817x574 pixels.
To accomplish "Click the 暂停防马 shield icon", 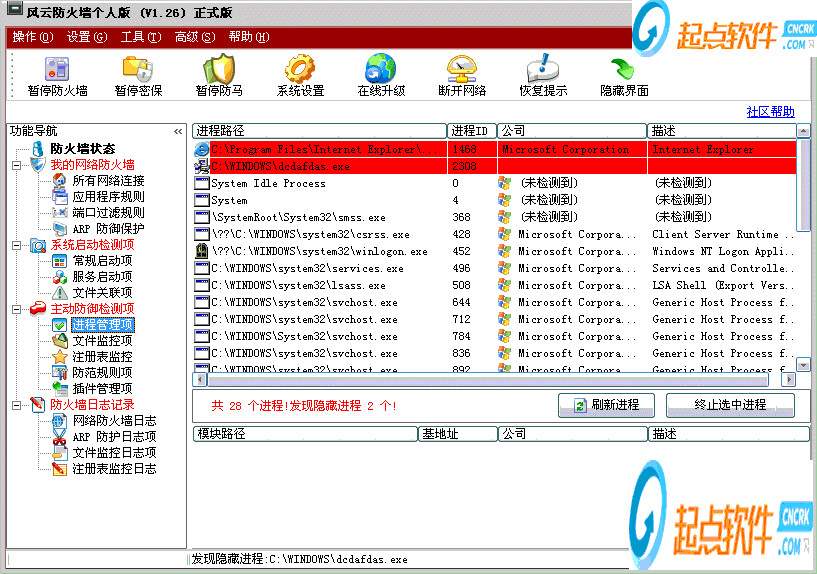I will click(x=219, y=68).
